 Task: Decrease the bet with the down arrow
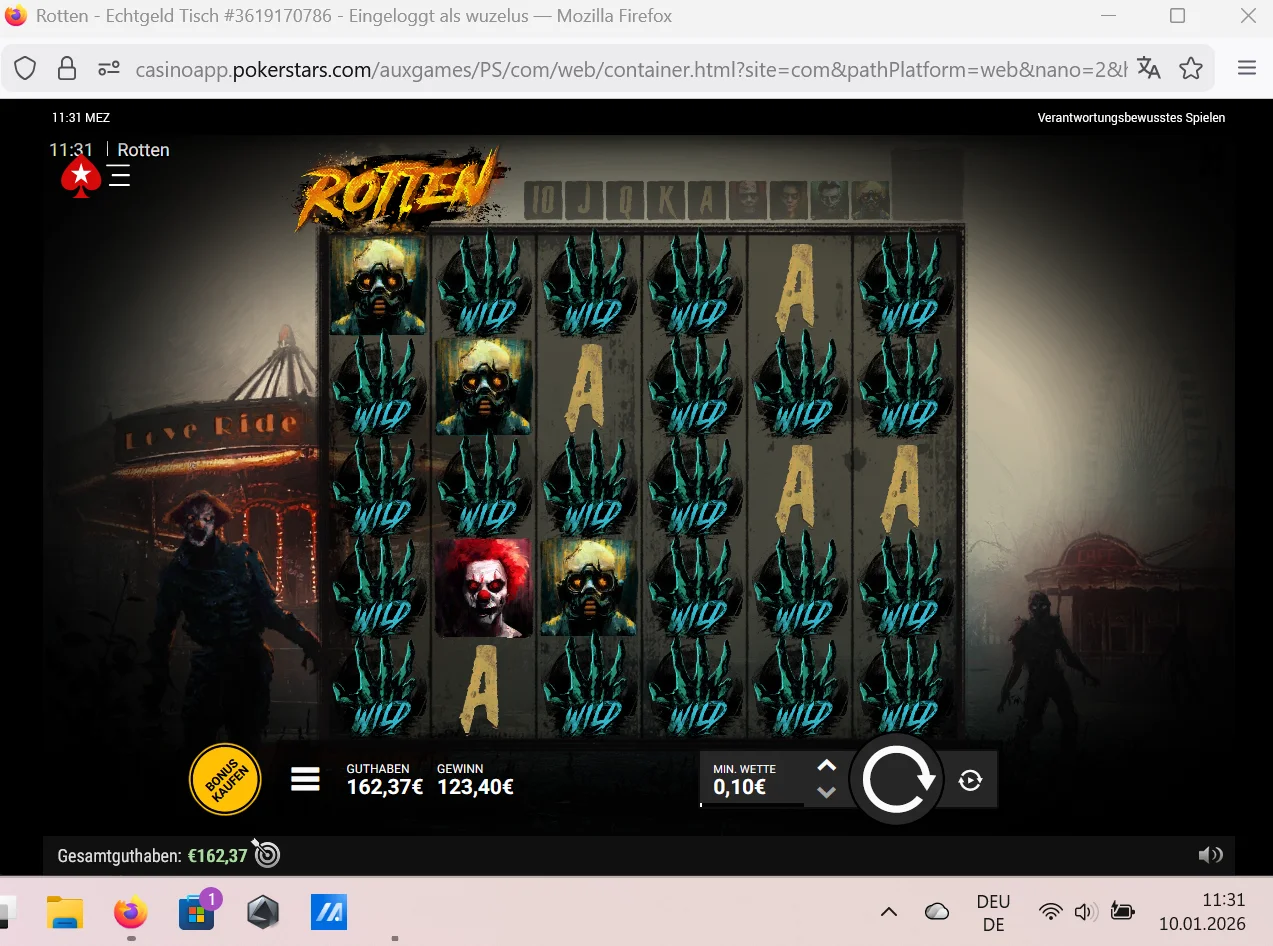click(x=826, y=792)
